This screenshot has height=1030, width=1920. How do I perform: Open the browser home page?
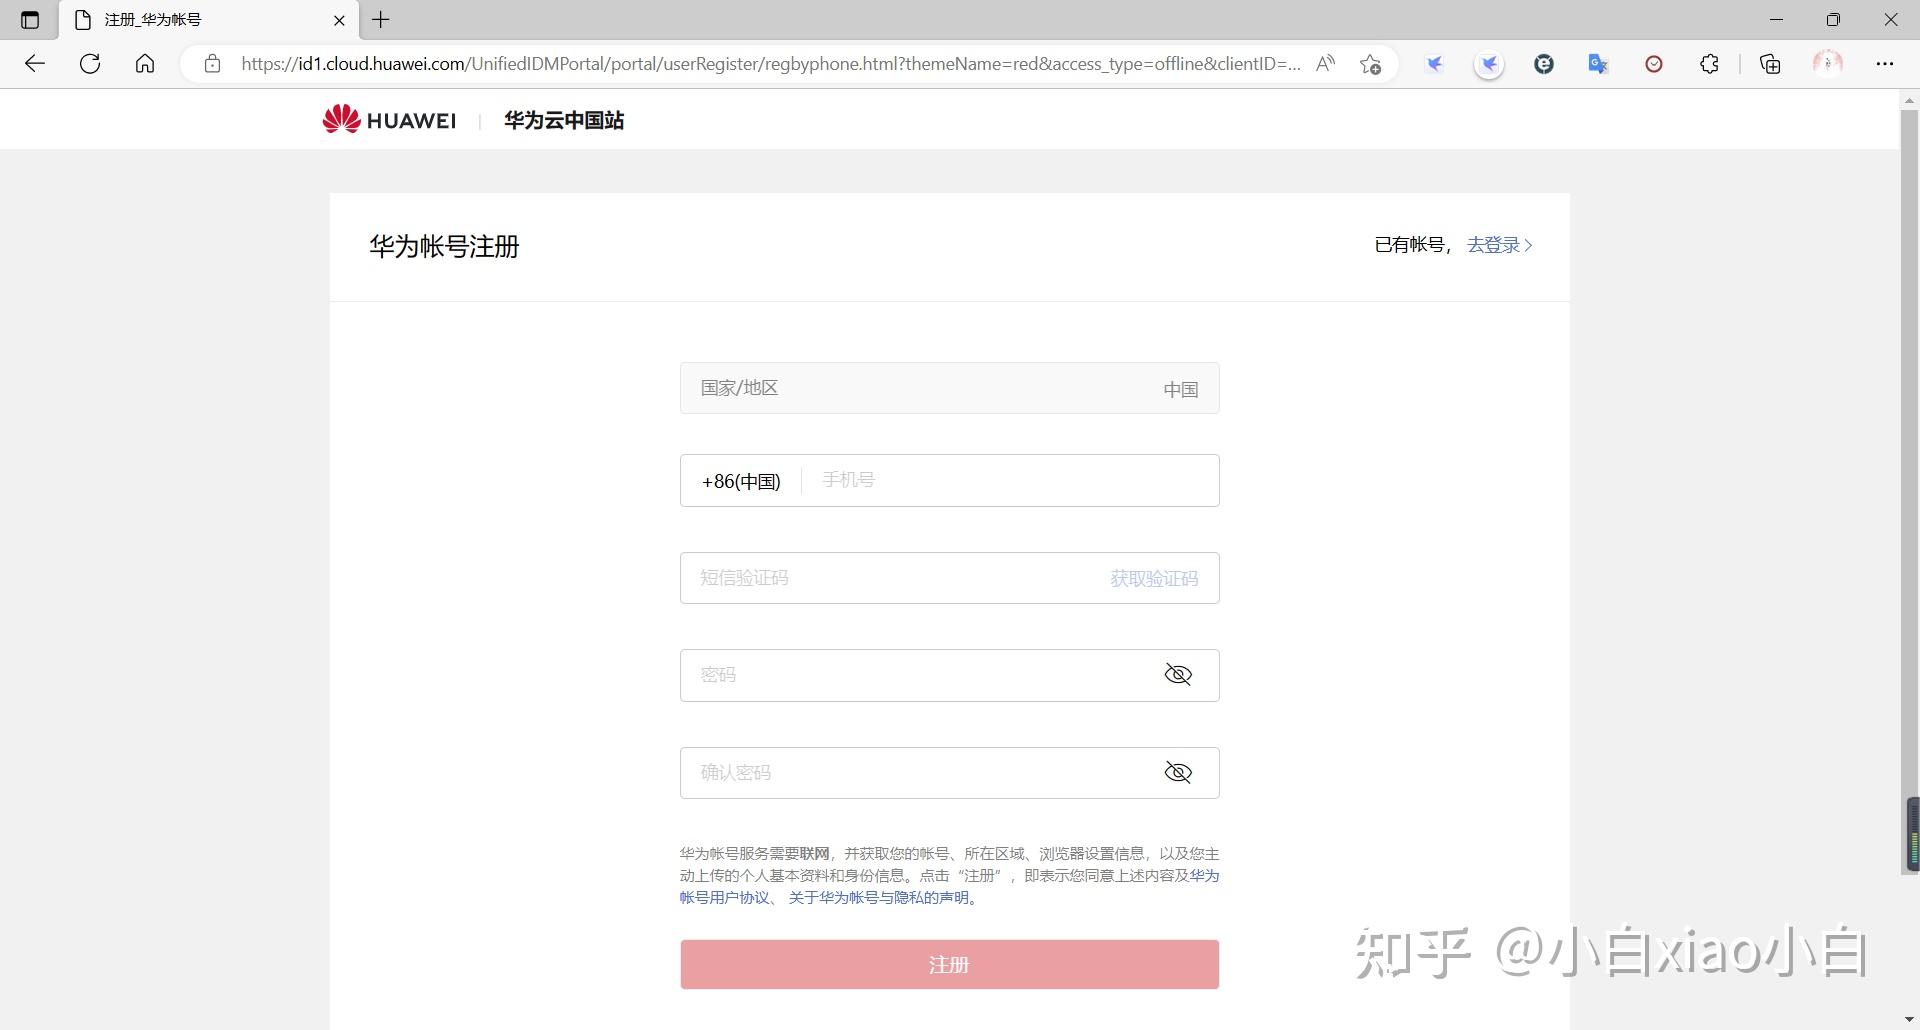coord(145,64)
